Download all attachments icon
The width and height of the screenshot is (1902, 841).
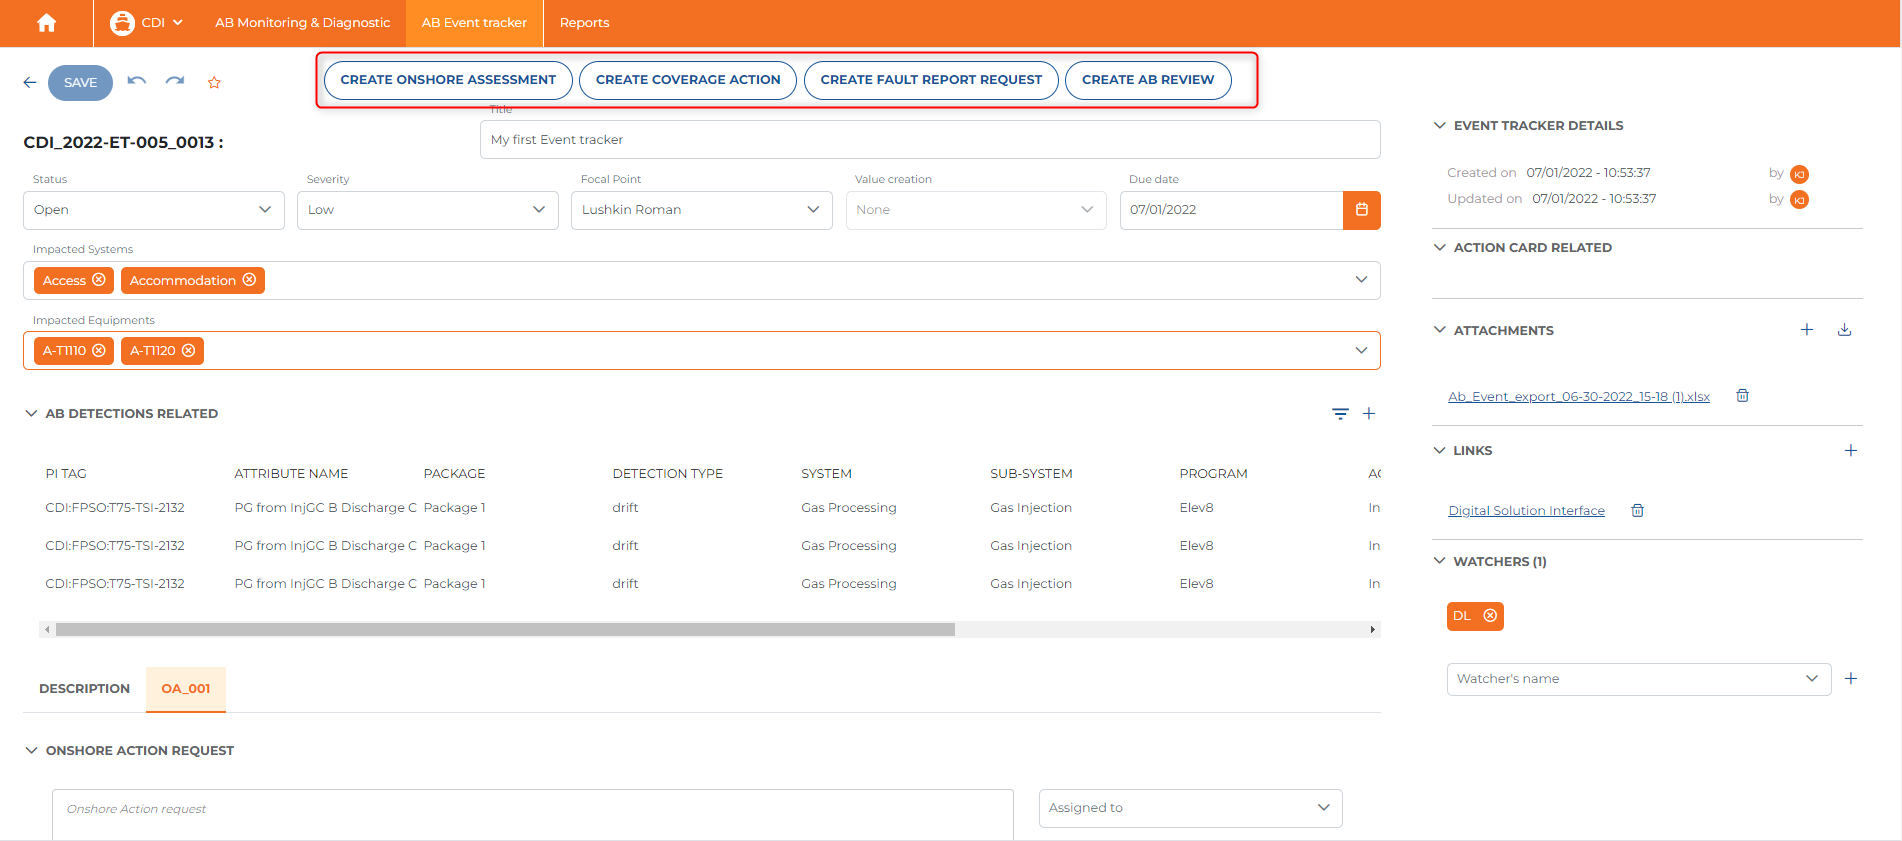pos(1845,330)
